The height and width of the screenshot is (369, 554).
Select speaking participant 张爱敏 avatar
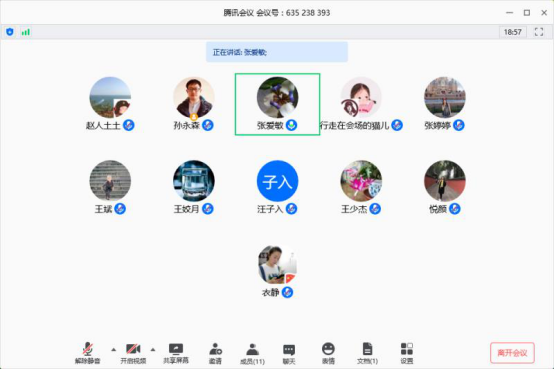click(x=277, y=97)
